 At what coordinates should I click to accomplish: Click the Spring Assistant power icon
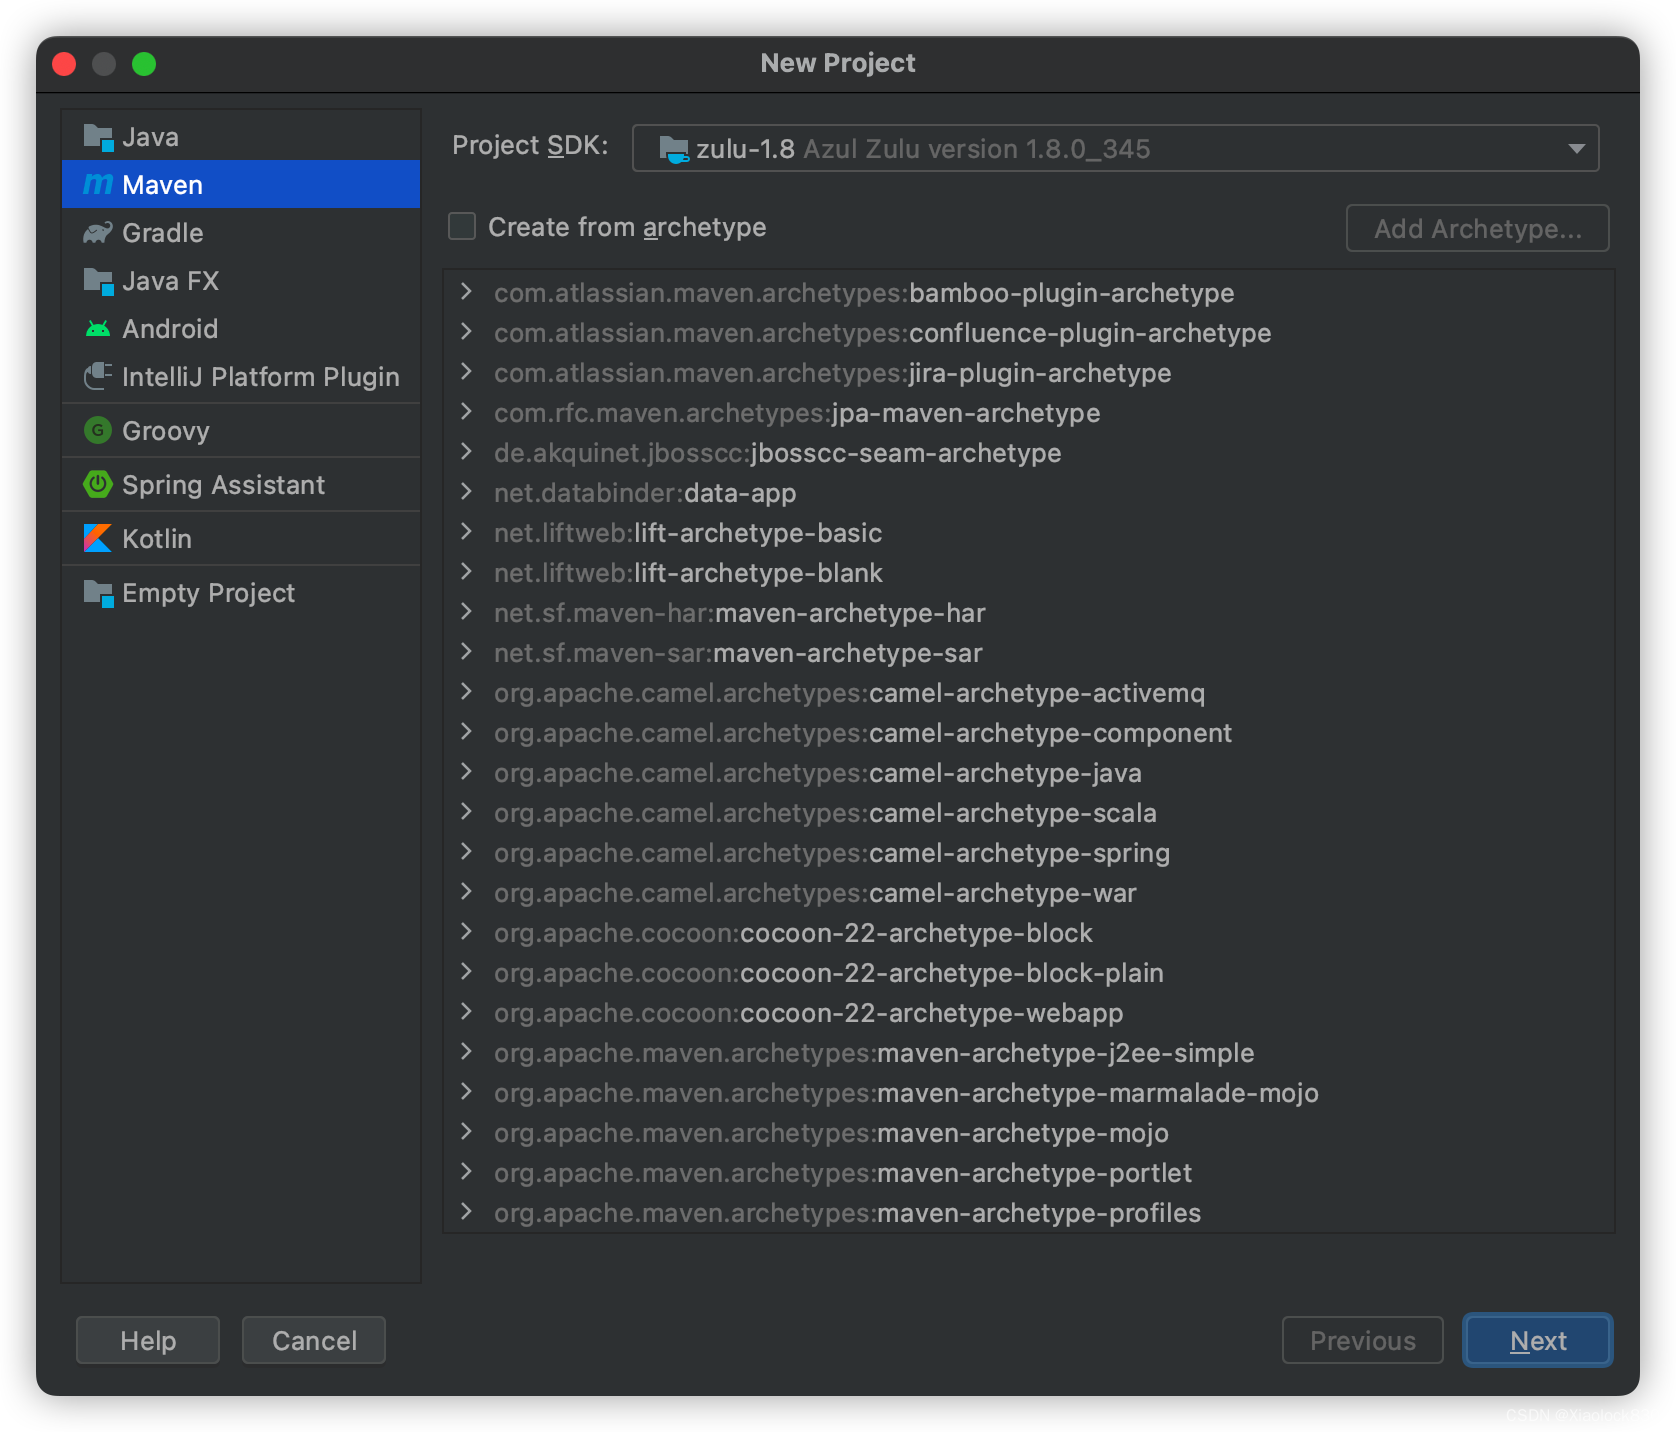(98, 485)
